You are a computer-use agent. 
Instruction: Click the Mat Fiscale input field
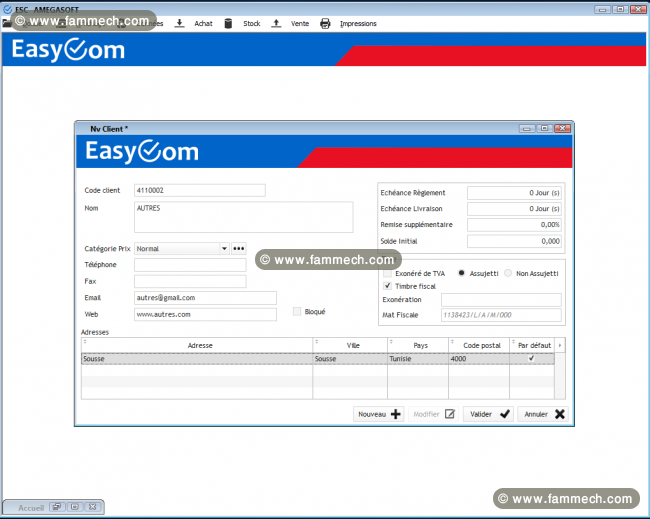tap(502, 315)
